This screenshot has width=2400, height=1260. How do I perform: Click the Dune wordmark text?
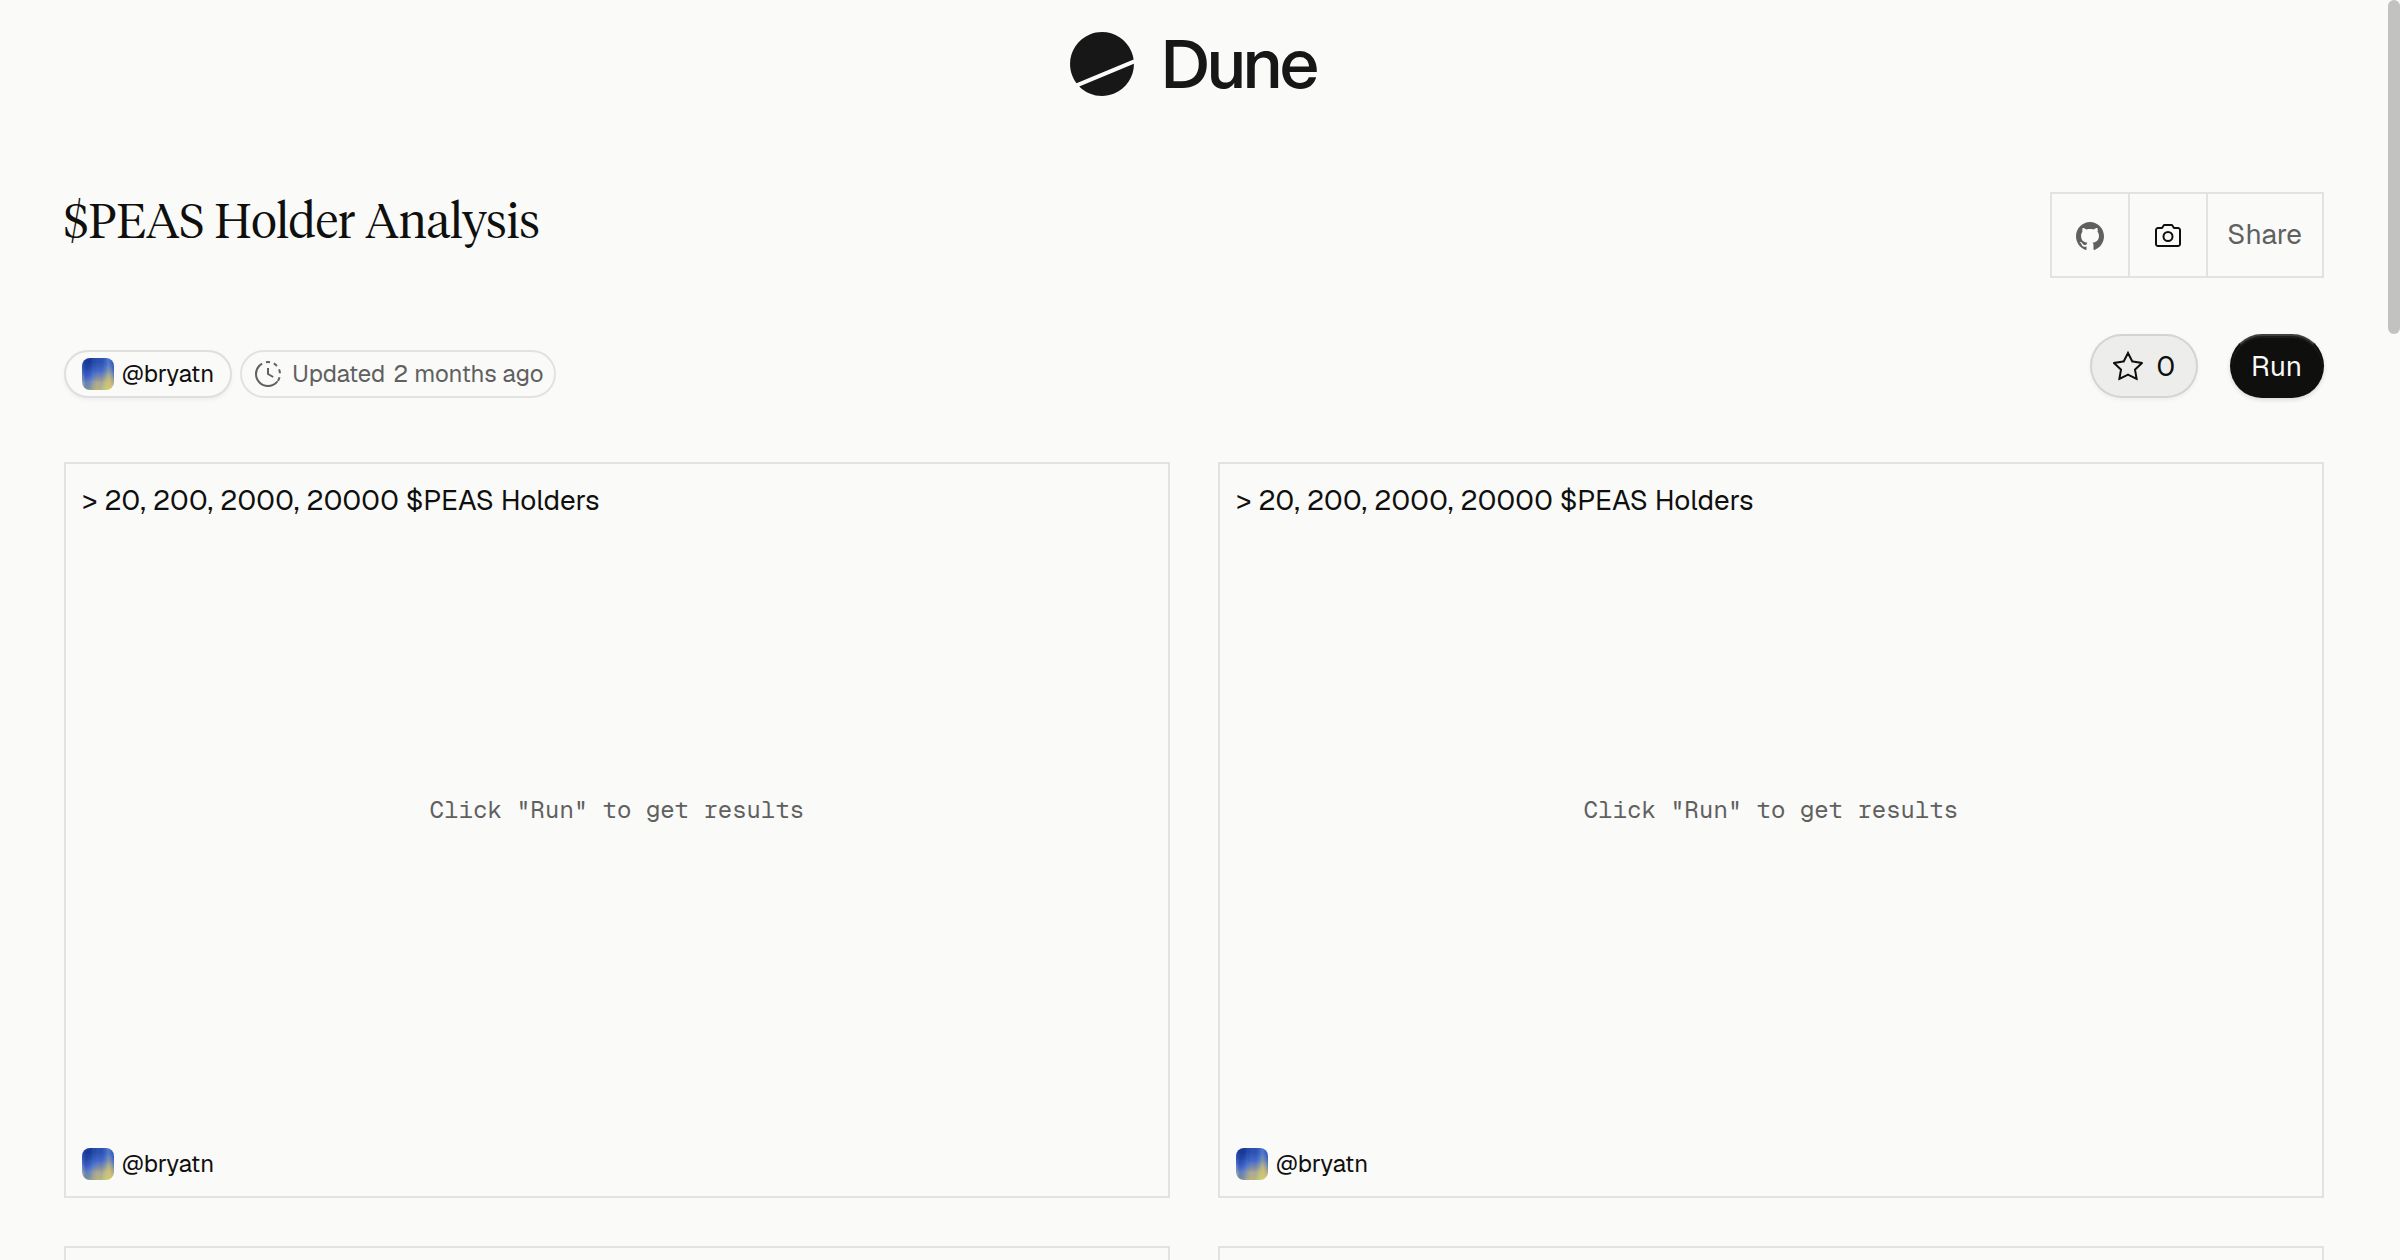click(x=1240, y=65)
